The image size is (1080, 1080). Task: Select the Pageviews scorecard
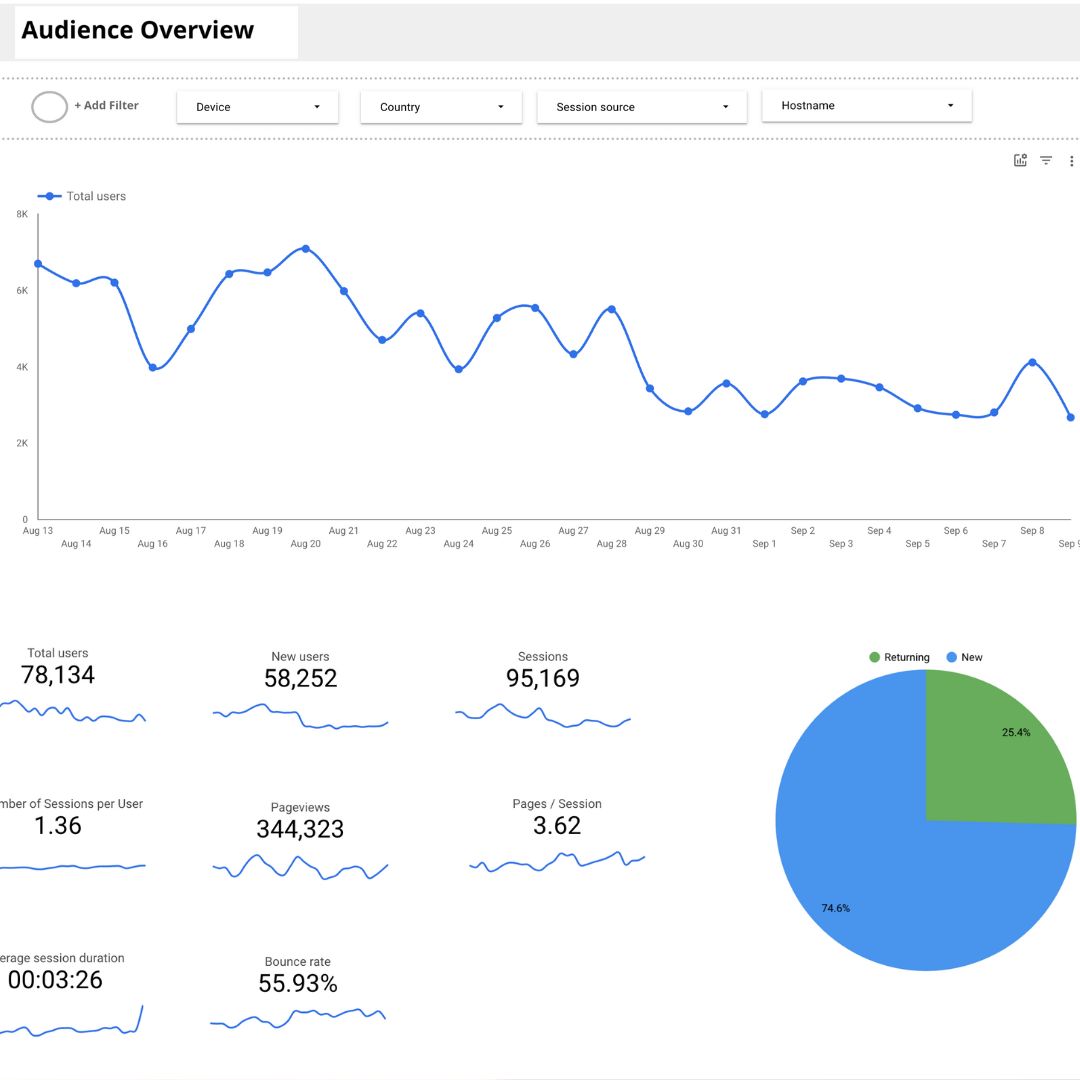(x=300, y=830)
